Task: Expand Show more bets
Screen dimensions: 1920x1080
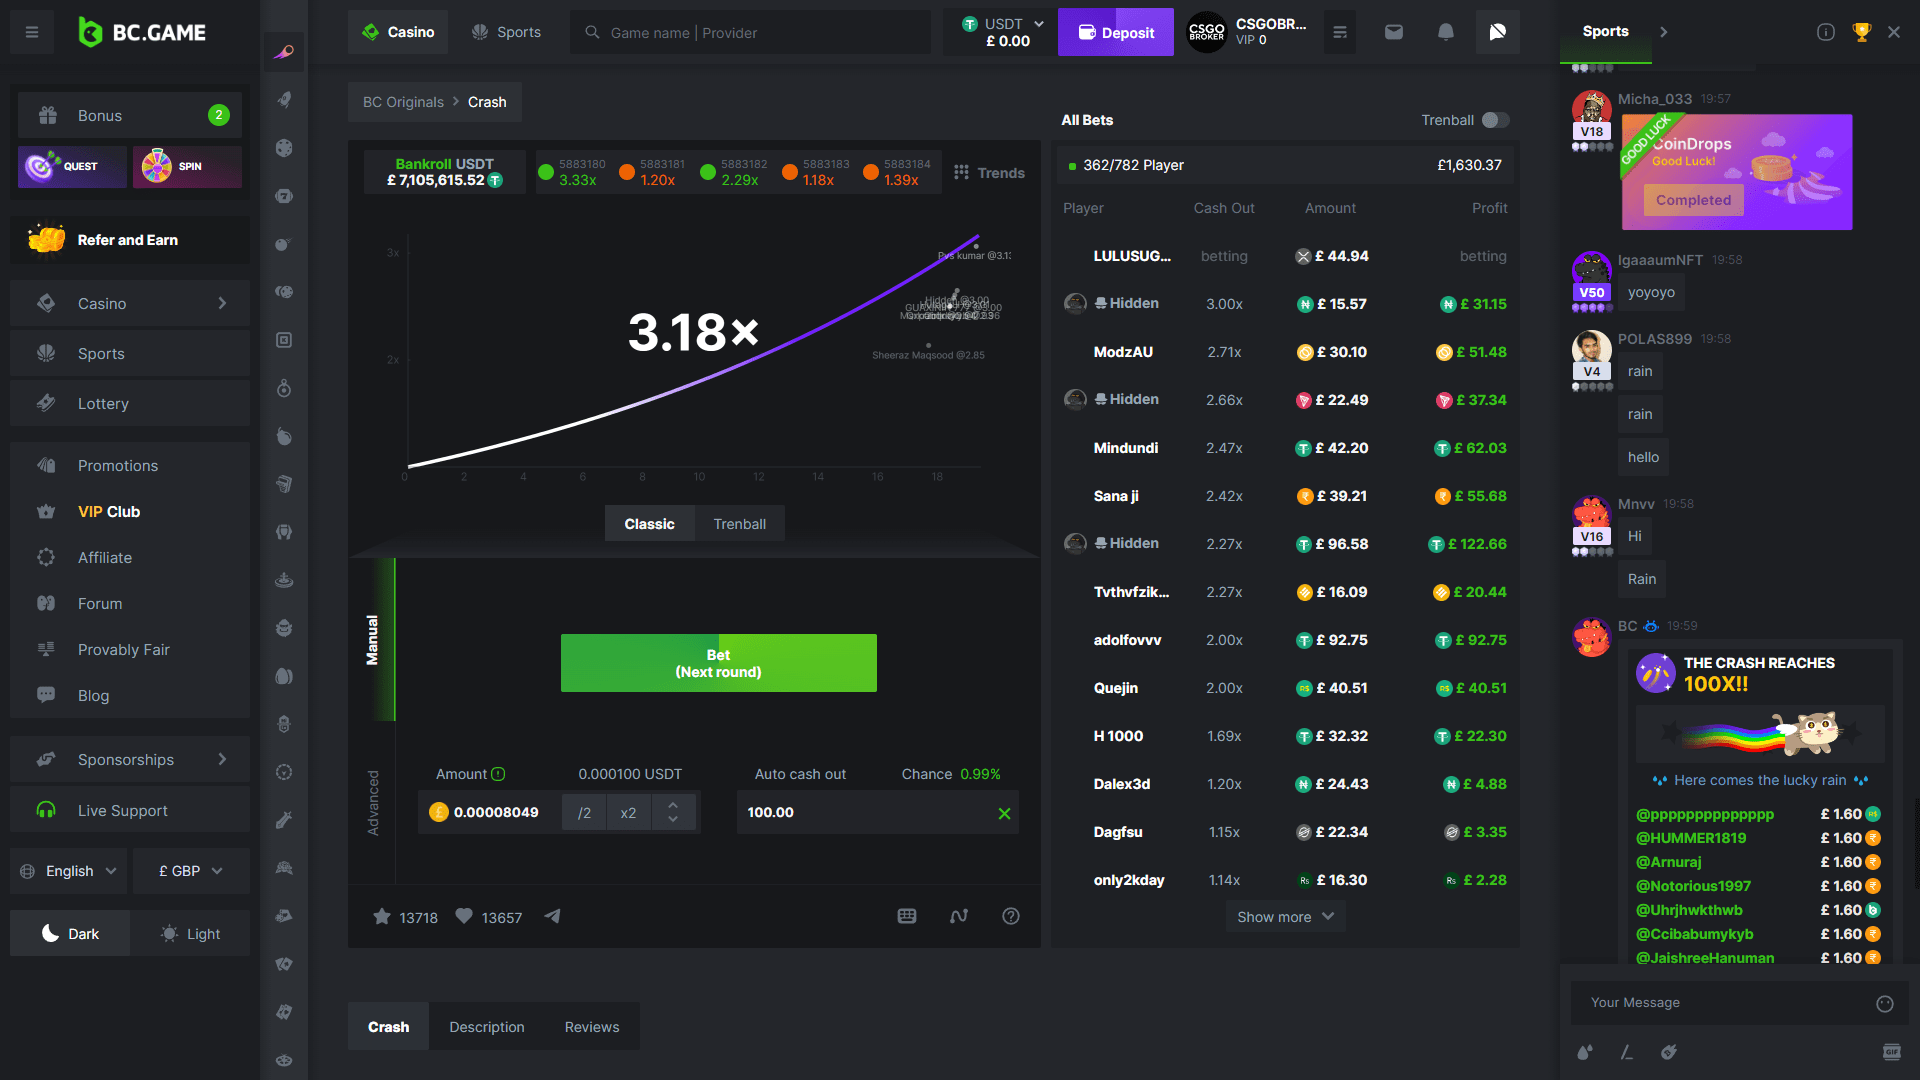Action: coord(1285,917)
